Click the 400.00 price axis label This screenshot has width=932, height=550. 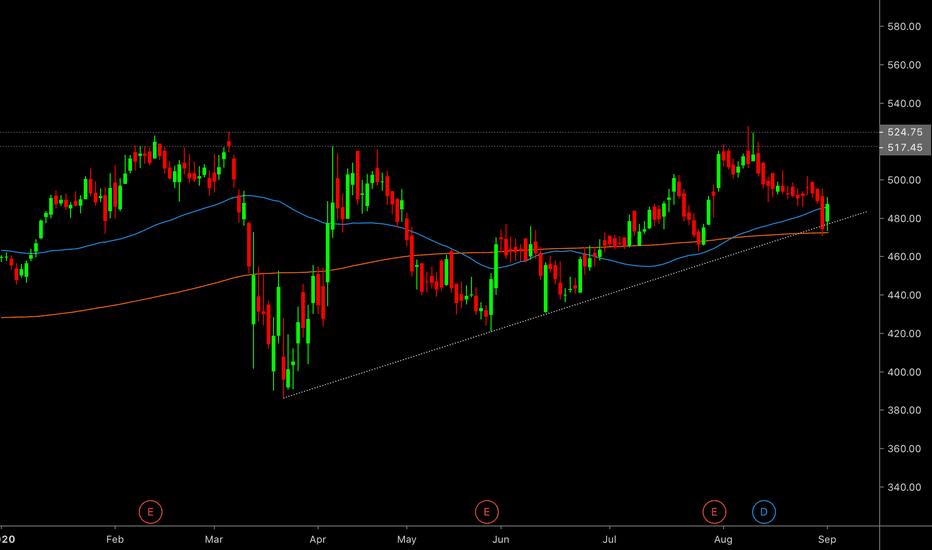click(904, 372)
